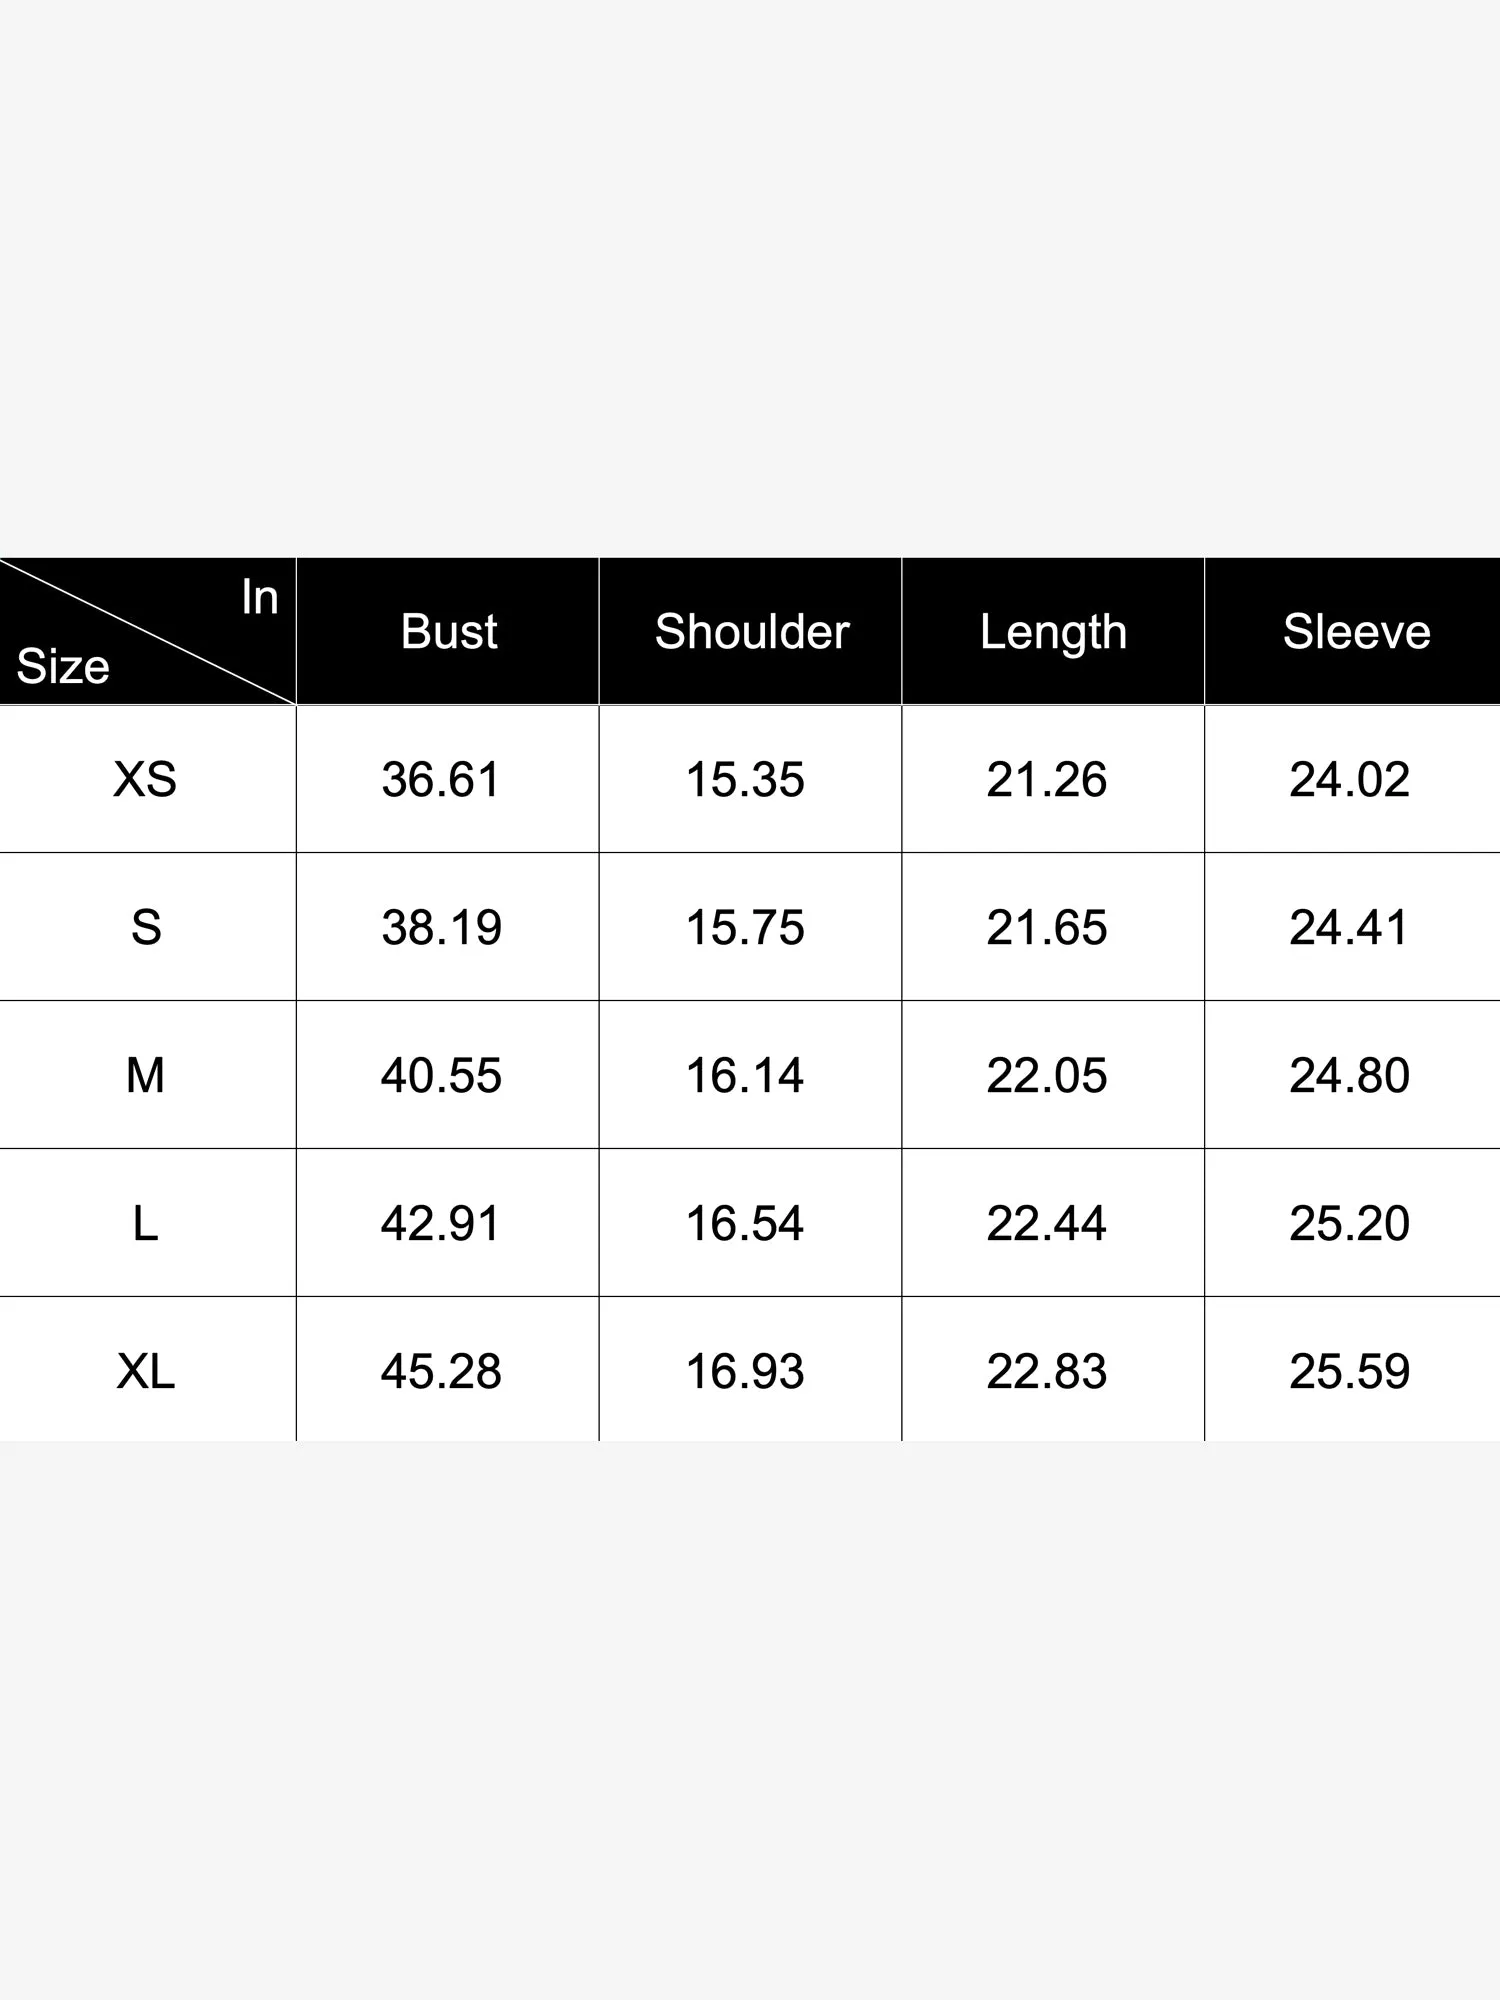Click the XL sleeve value 25.59
The width and height of the screenshot is (1500, 2000).
[1349, 1371]
